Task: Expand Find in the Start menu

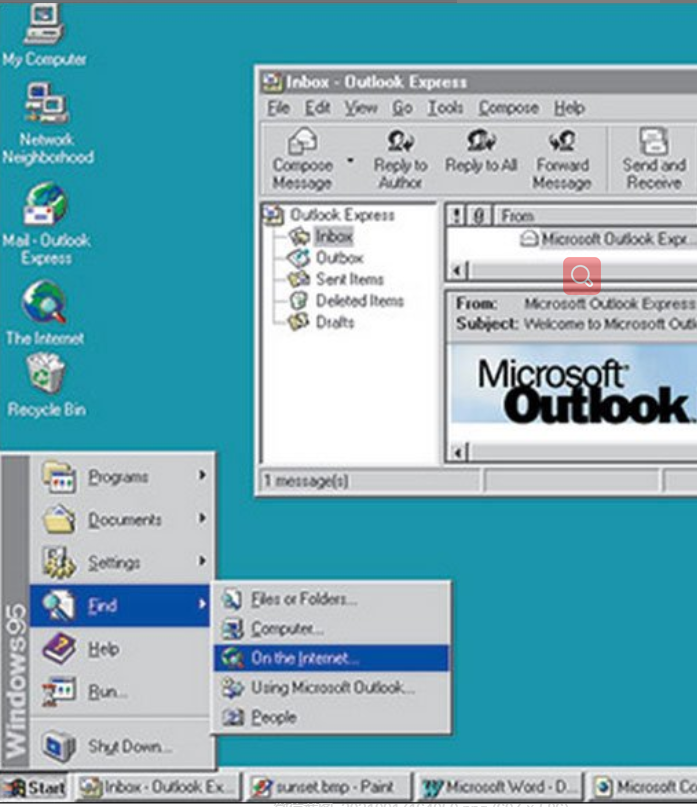Action: [120, 605]
